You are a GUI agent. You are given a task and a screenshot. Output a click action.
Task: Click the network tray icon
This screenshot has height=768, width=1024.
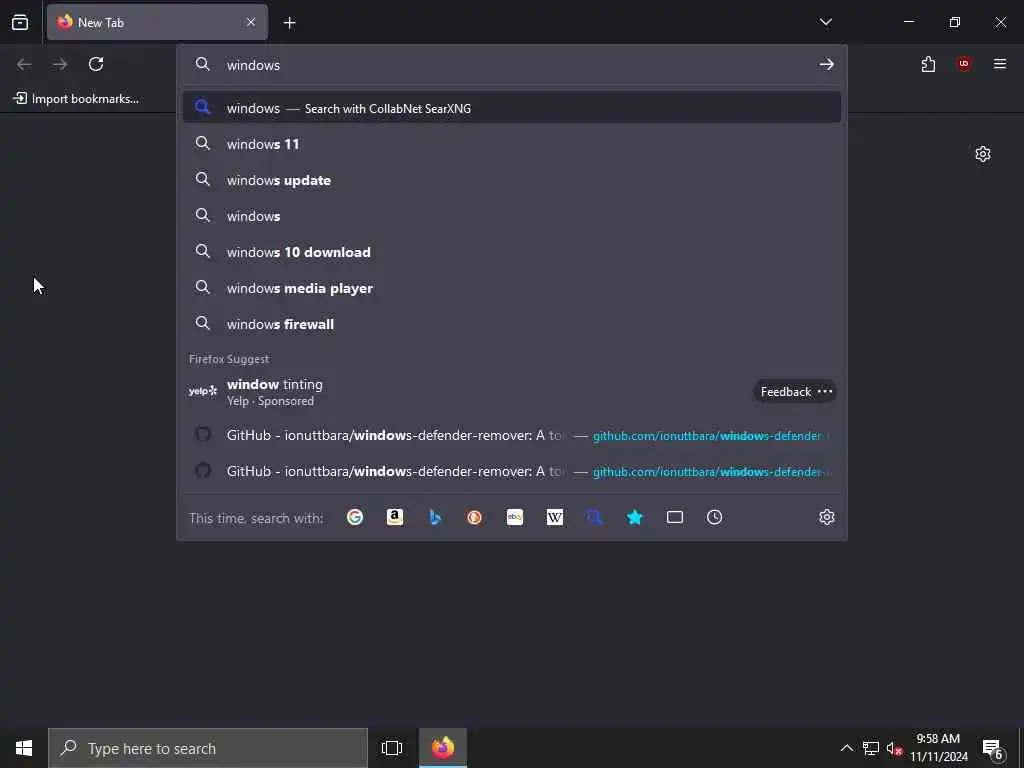(871, 748)
